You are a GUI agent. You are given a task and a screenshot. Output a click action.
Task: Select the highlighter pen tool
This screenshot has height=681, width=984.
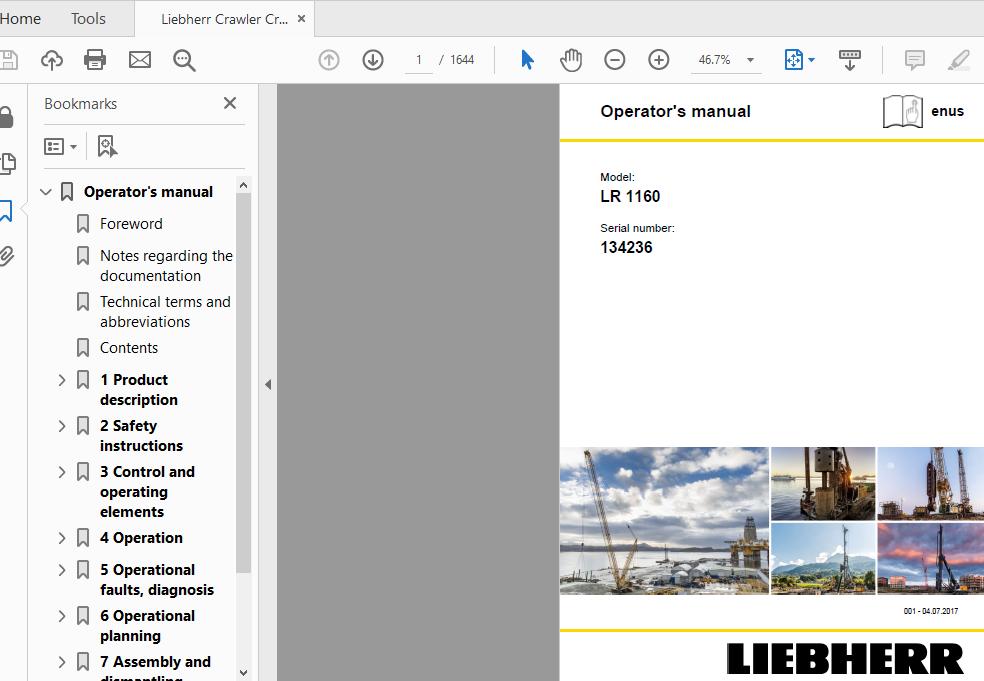point(958,60)
